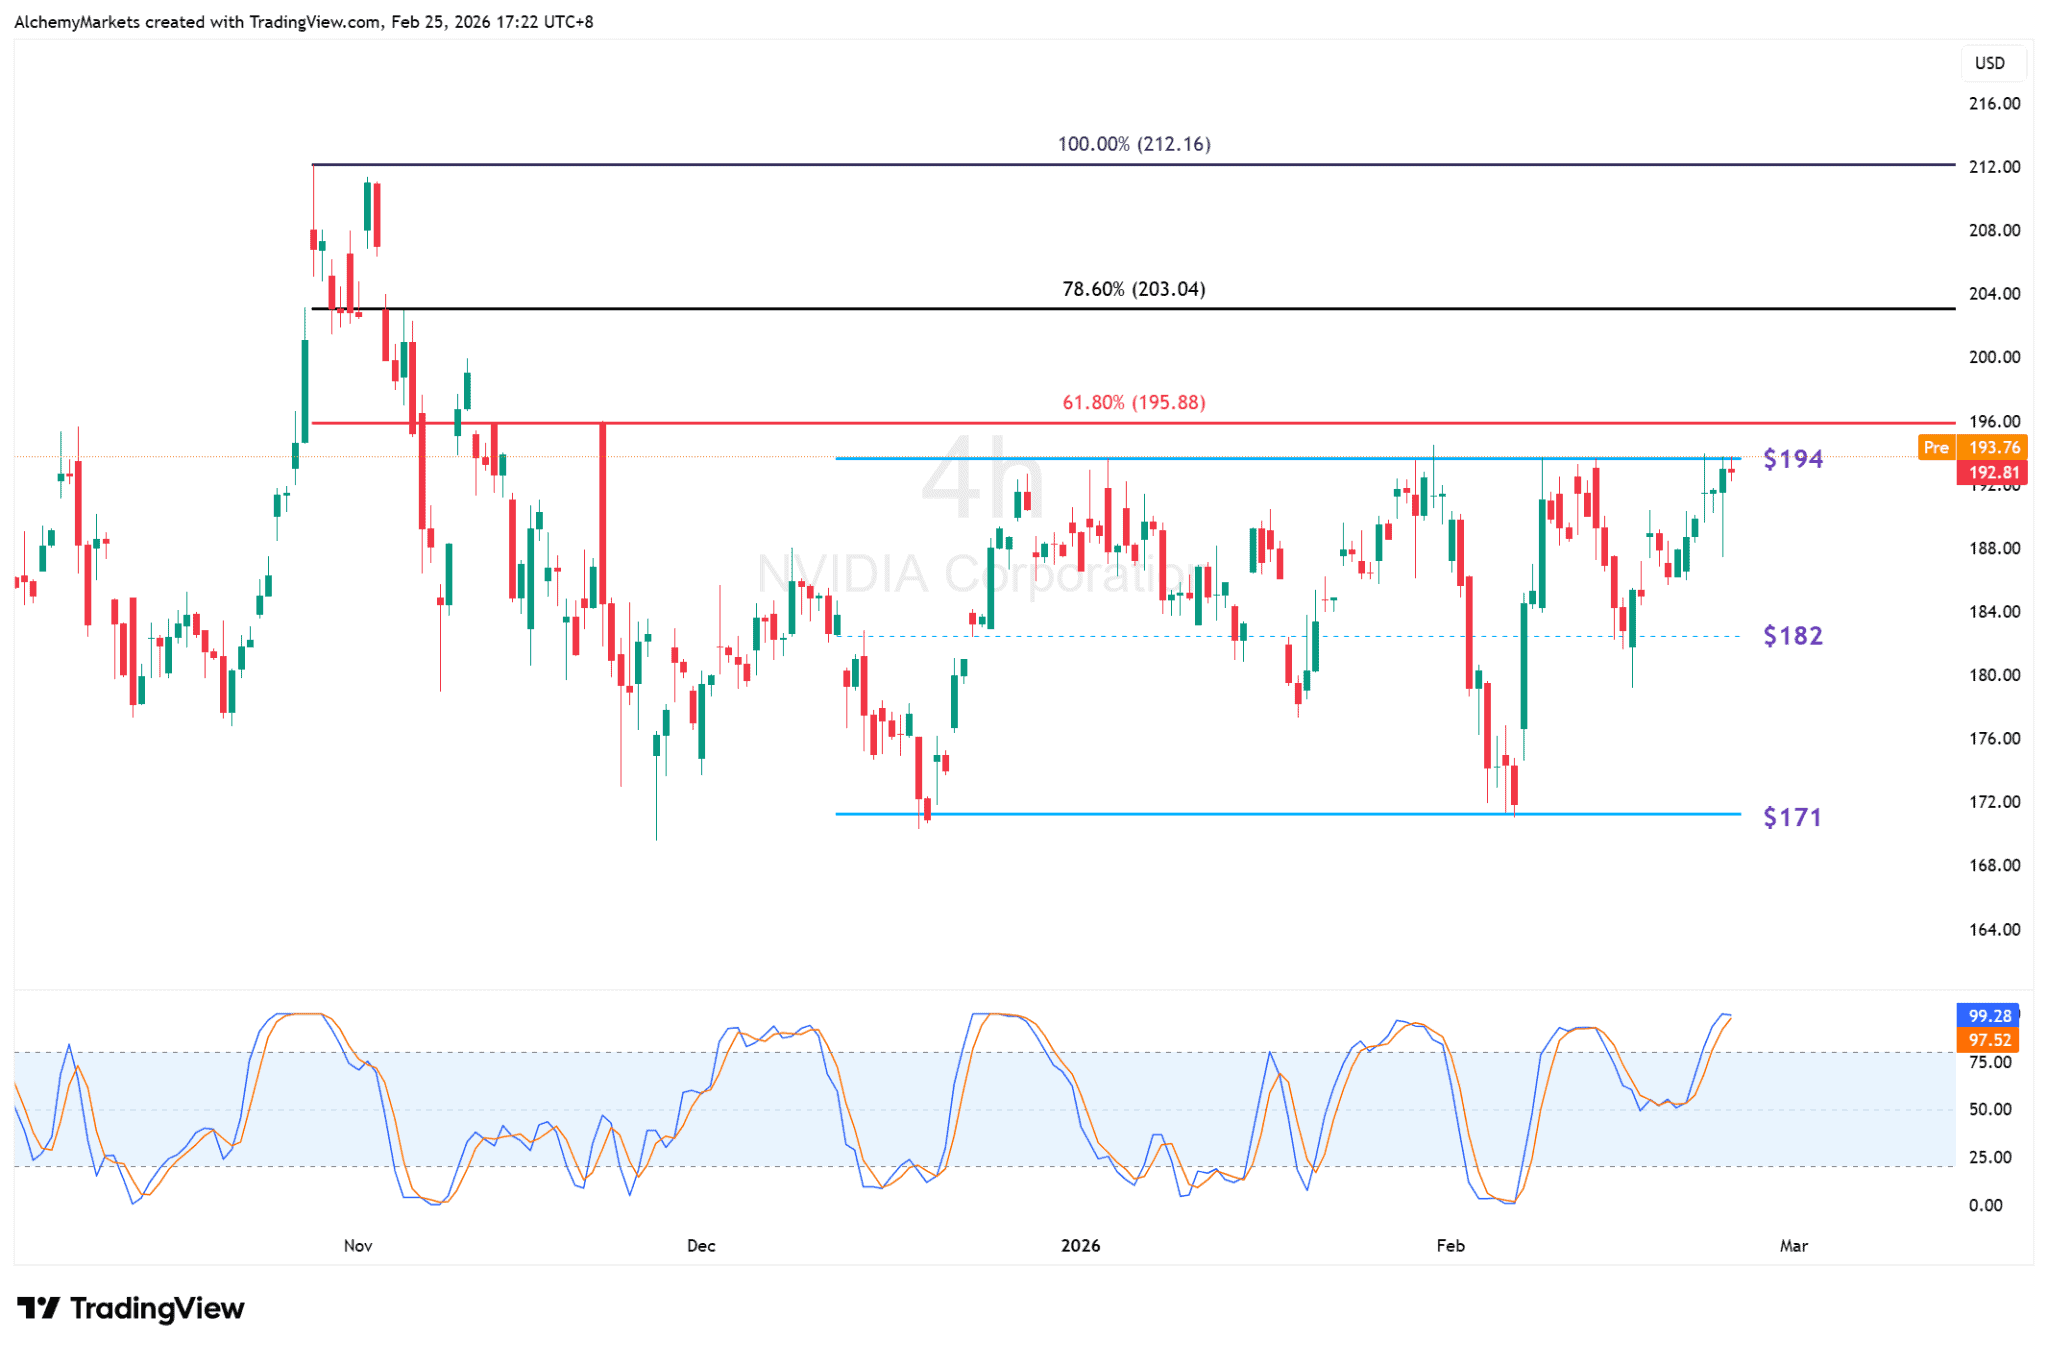Click the orange Pre tag on the price axis
Image resolution: width=2048 pixels, height=1352 pixels.
[x=1937, y=448]
